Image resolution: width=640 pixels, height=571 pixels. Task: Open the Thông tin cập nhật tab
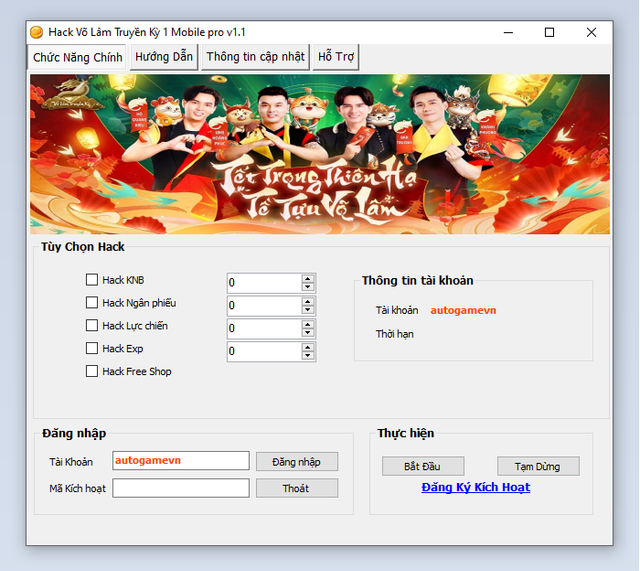coord(255,57)
